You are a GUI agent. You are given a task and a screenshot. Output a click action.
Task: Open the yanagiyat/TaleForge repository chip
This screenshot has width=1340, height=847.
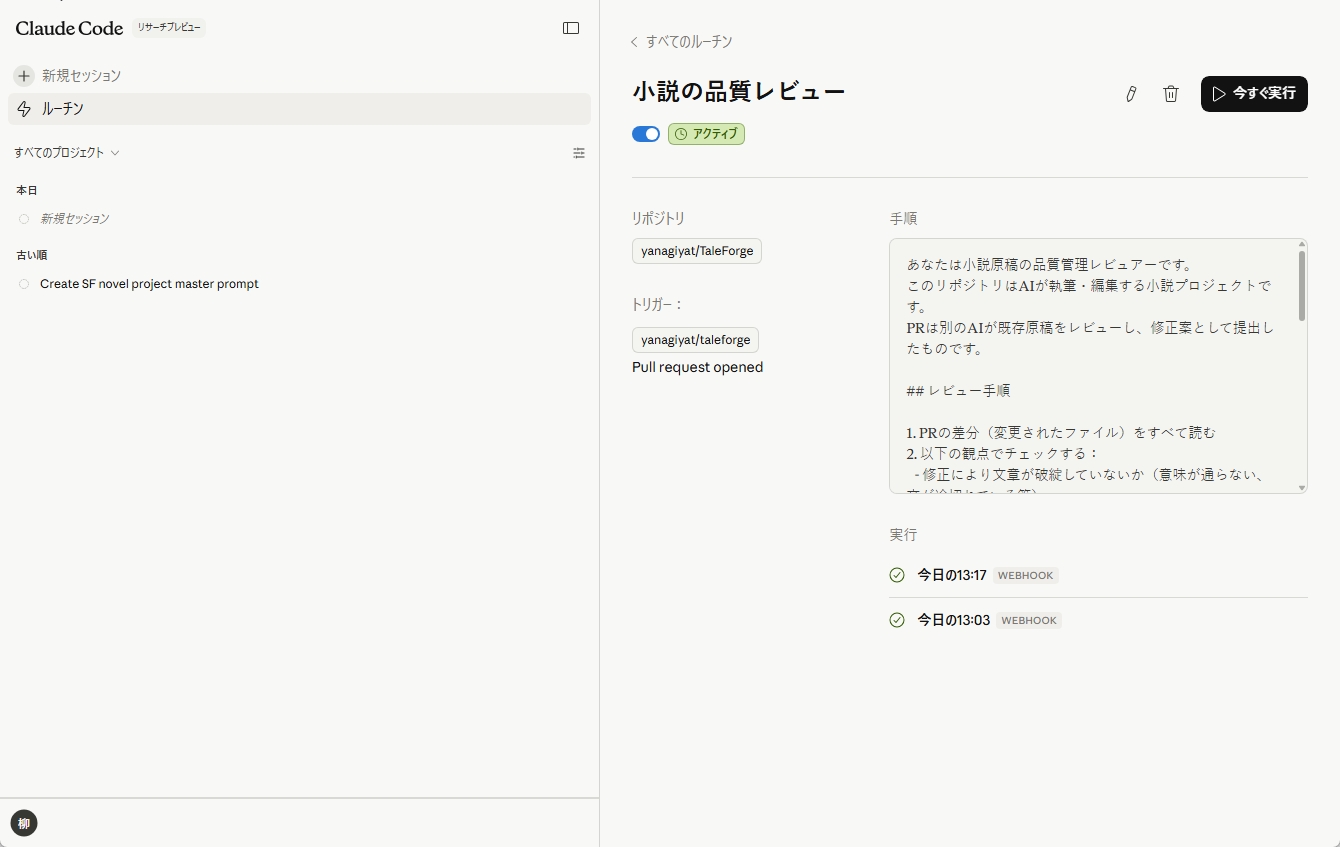coord(696,251)
